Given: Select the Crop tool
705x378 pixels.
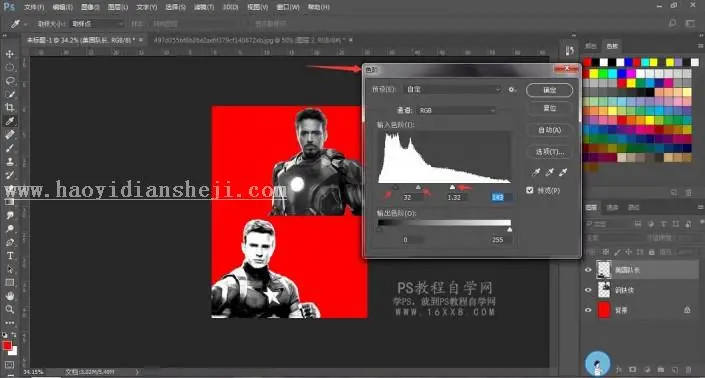Looking at the screenshot, I should (x=9, y=107).
